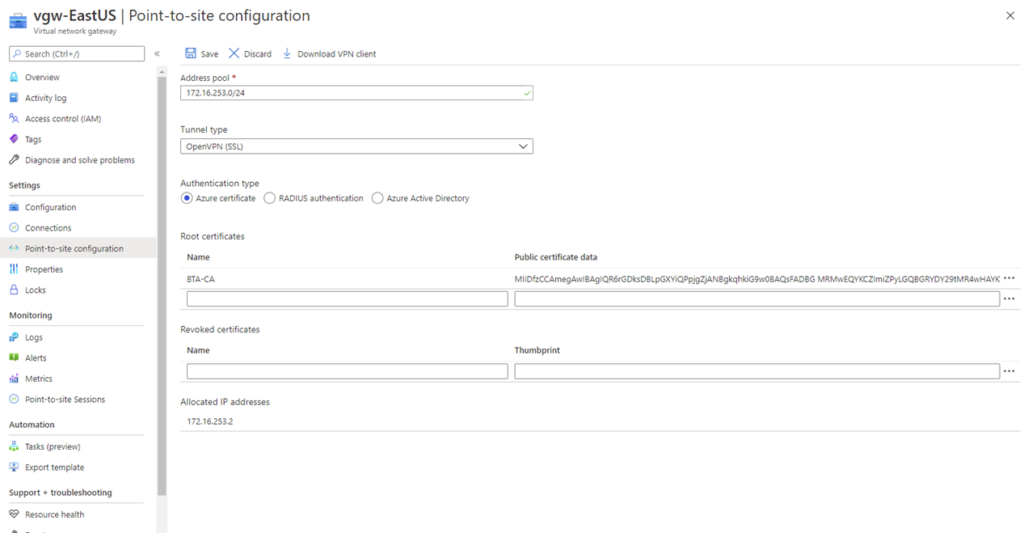Open options for empty root certificate row
Screen dimensions: 1024x533
pyautogui.click(x=1009, y=299)
